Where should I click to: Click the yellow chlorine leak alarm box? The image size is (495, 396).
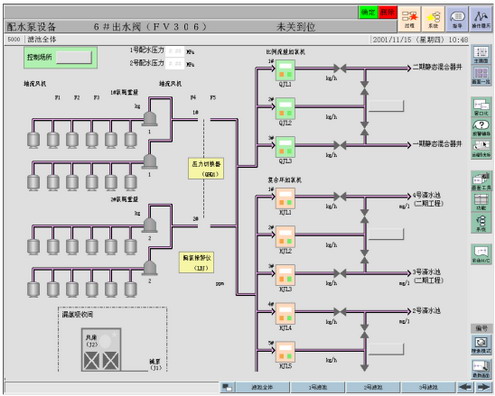tap(196, 263)
